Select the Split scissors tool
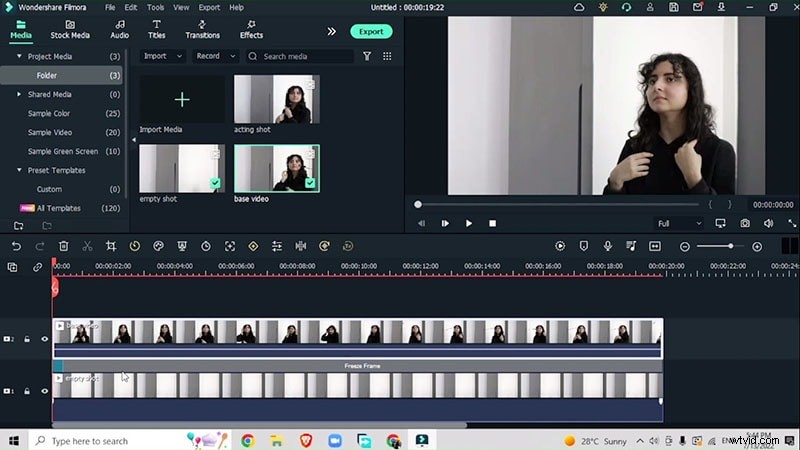Image resolution: width=800 pixels, height=450 pixels. click(x=87, y=246)
